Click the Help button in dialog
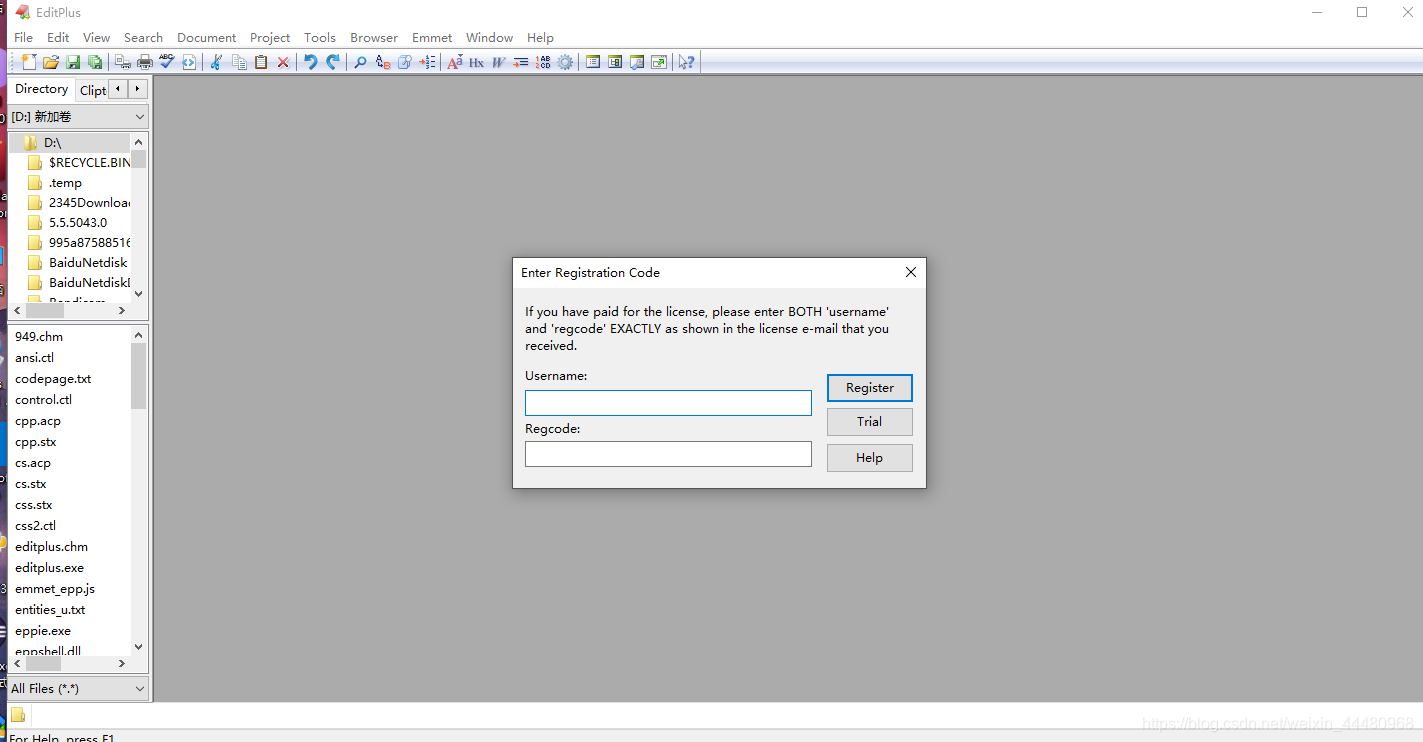The width and height of the screenshot is (1423, 742). click(869, 458)
